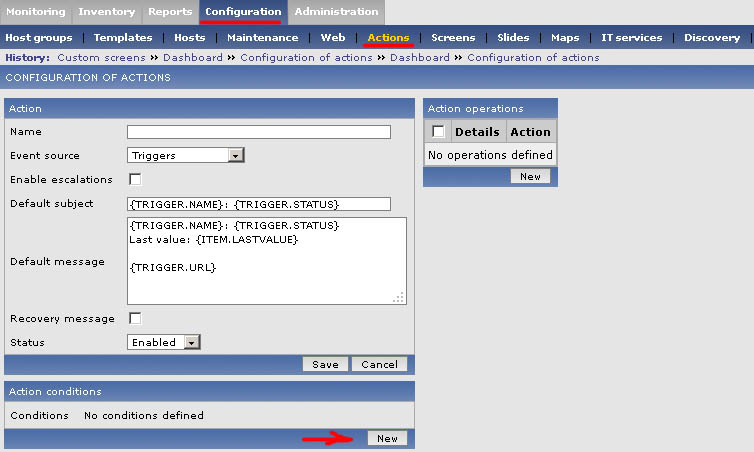This screenshot has height=452, width=754.
Task: Open the Discovery submenu
Action: click(x=712, y=38)
